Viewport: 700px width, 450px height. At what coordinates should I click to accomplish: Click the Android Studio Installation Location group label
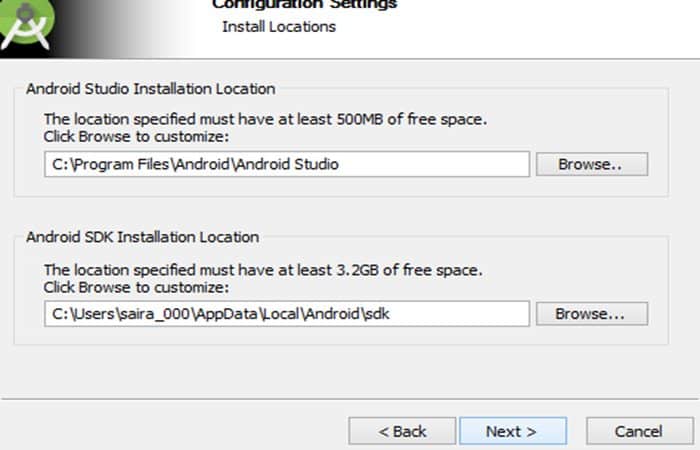(150, 89)
